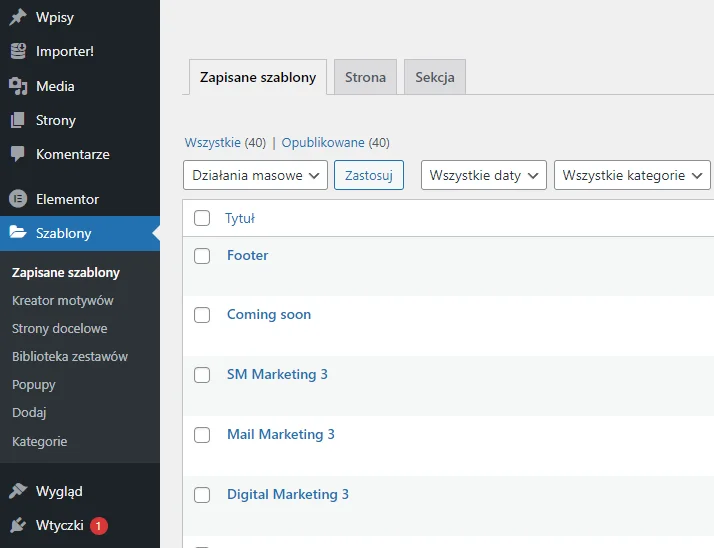Click the Szablony open folder icon
This screenshot has width=714, height=548.
pos(18,232)
